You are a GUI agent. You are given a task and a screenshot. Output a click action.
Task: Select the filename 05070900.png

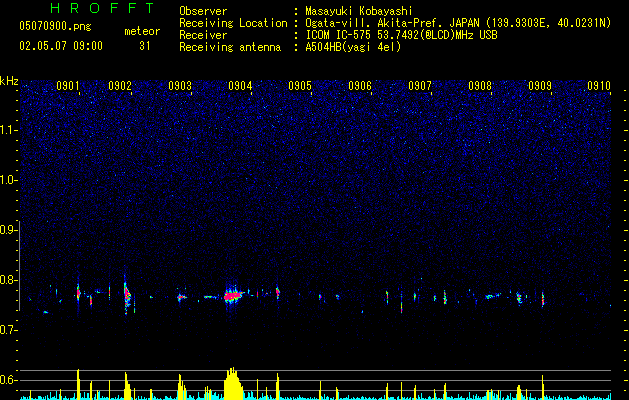pyautogui.click(x=55, y=26)
